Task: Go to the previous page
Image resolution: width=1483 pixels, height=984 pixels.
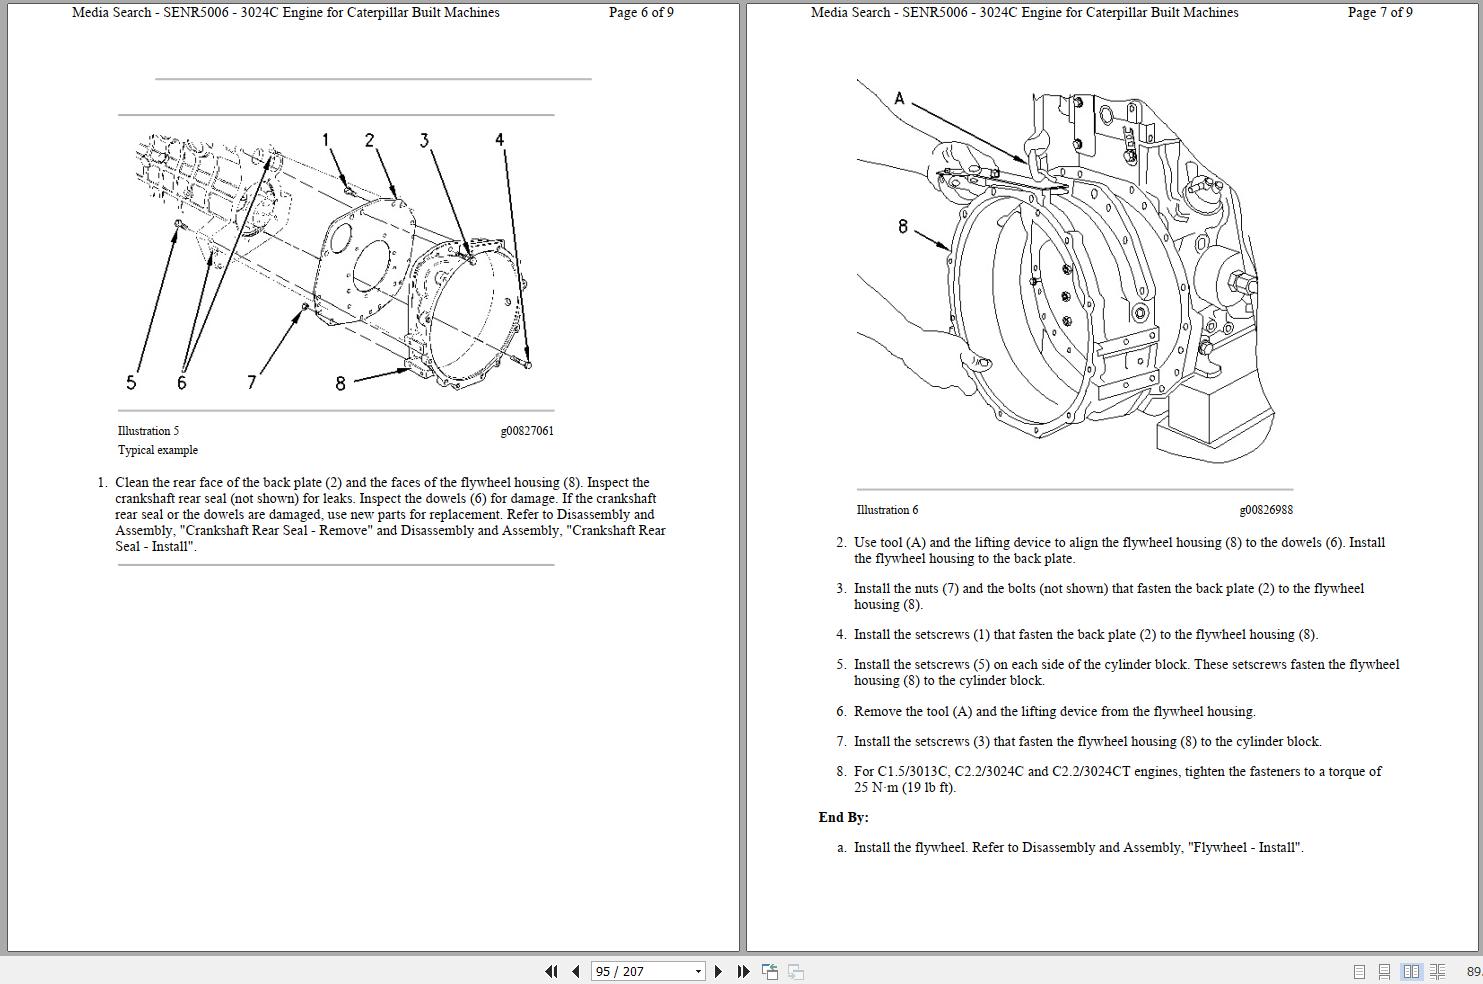Action: coord(575,971)
